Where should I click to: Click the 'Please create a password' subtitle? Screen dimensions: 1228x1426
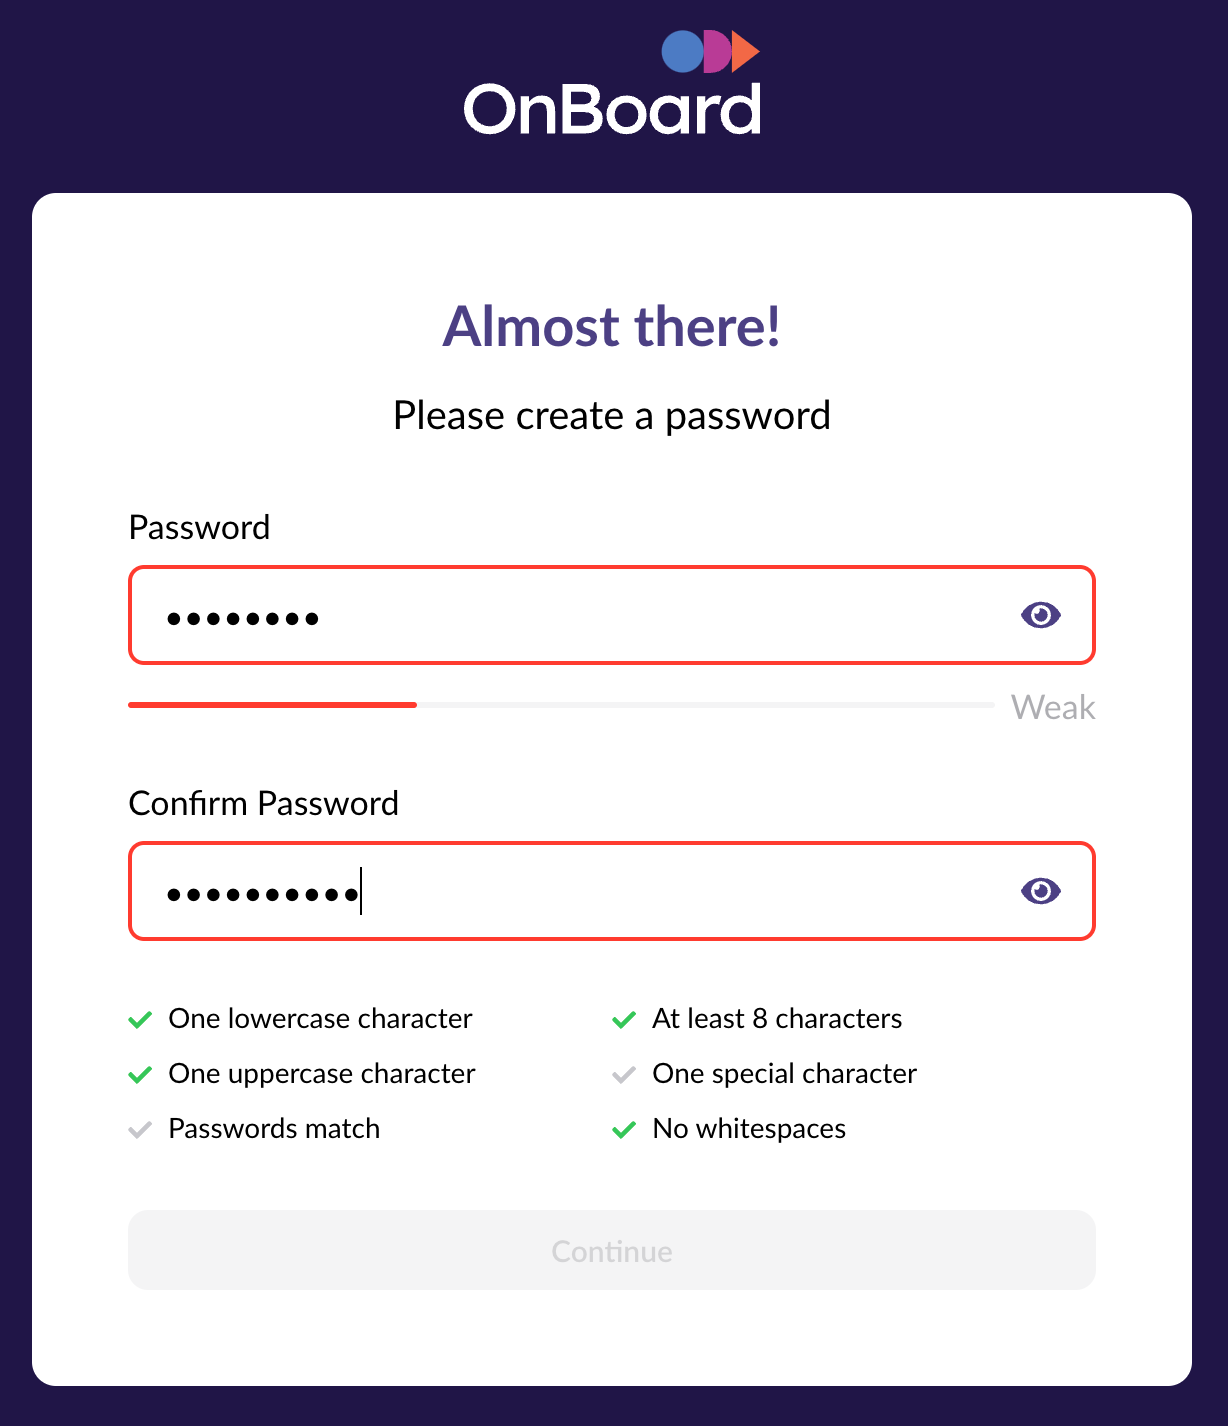click(x=612, y=416)
